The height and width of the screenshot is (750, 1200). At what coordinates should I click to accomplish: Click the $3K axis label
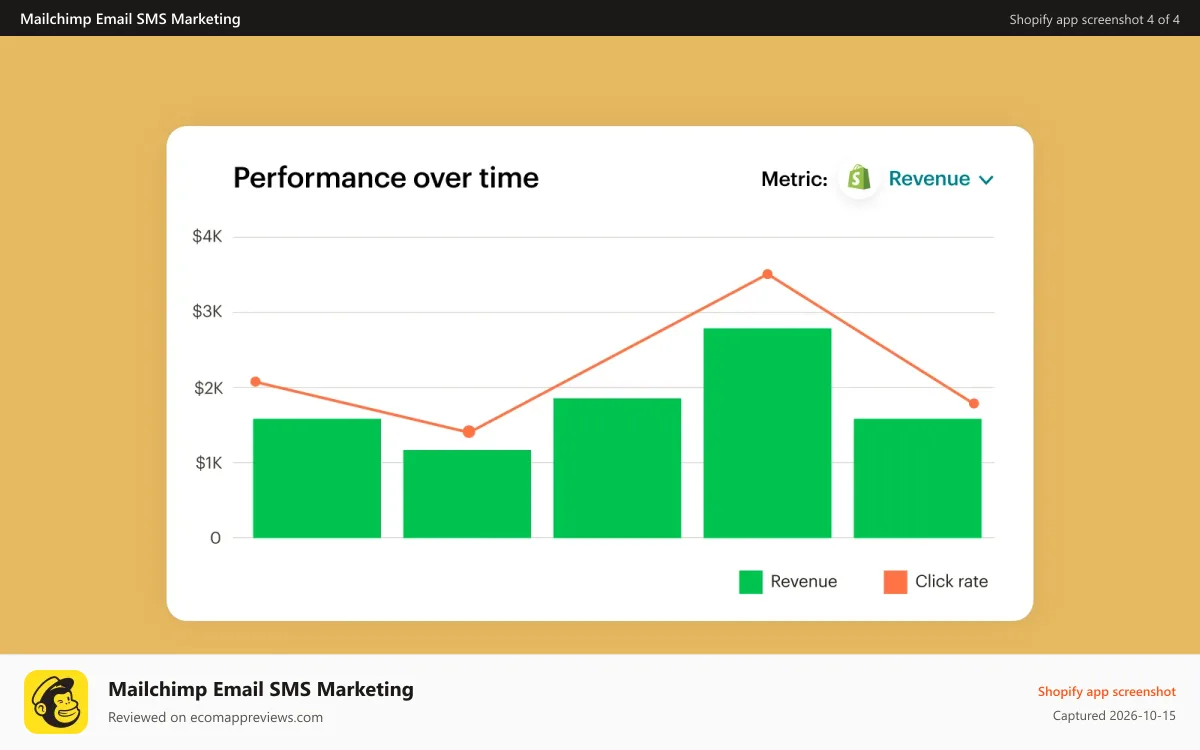coord(207,312)
